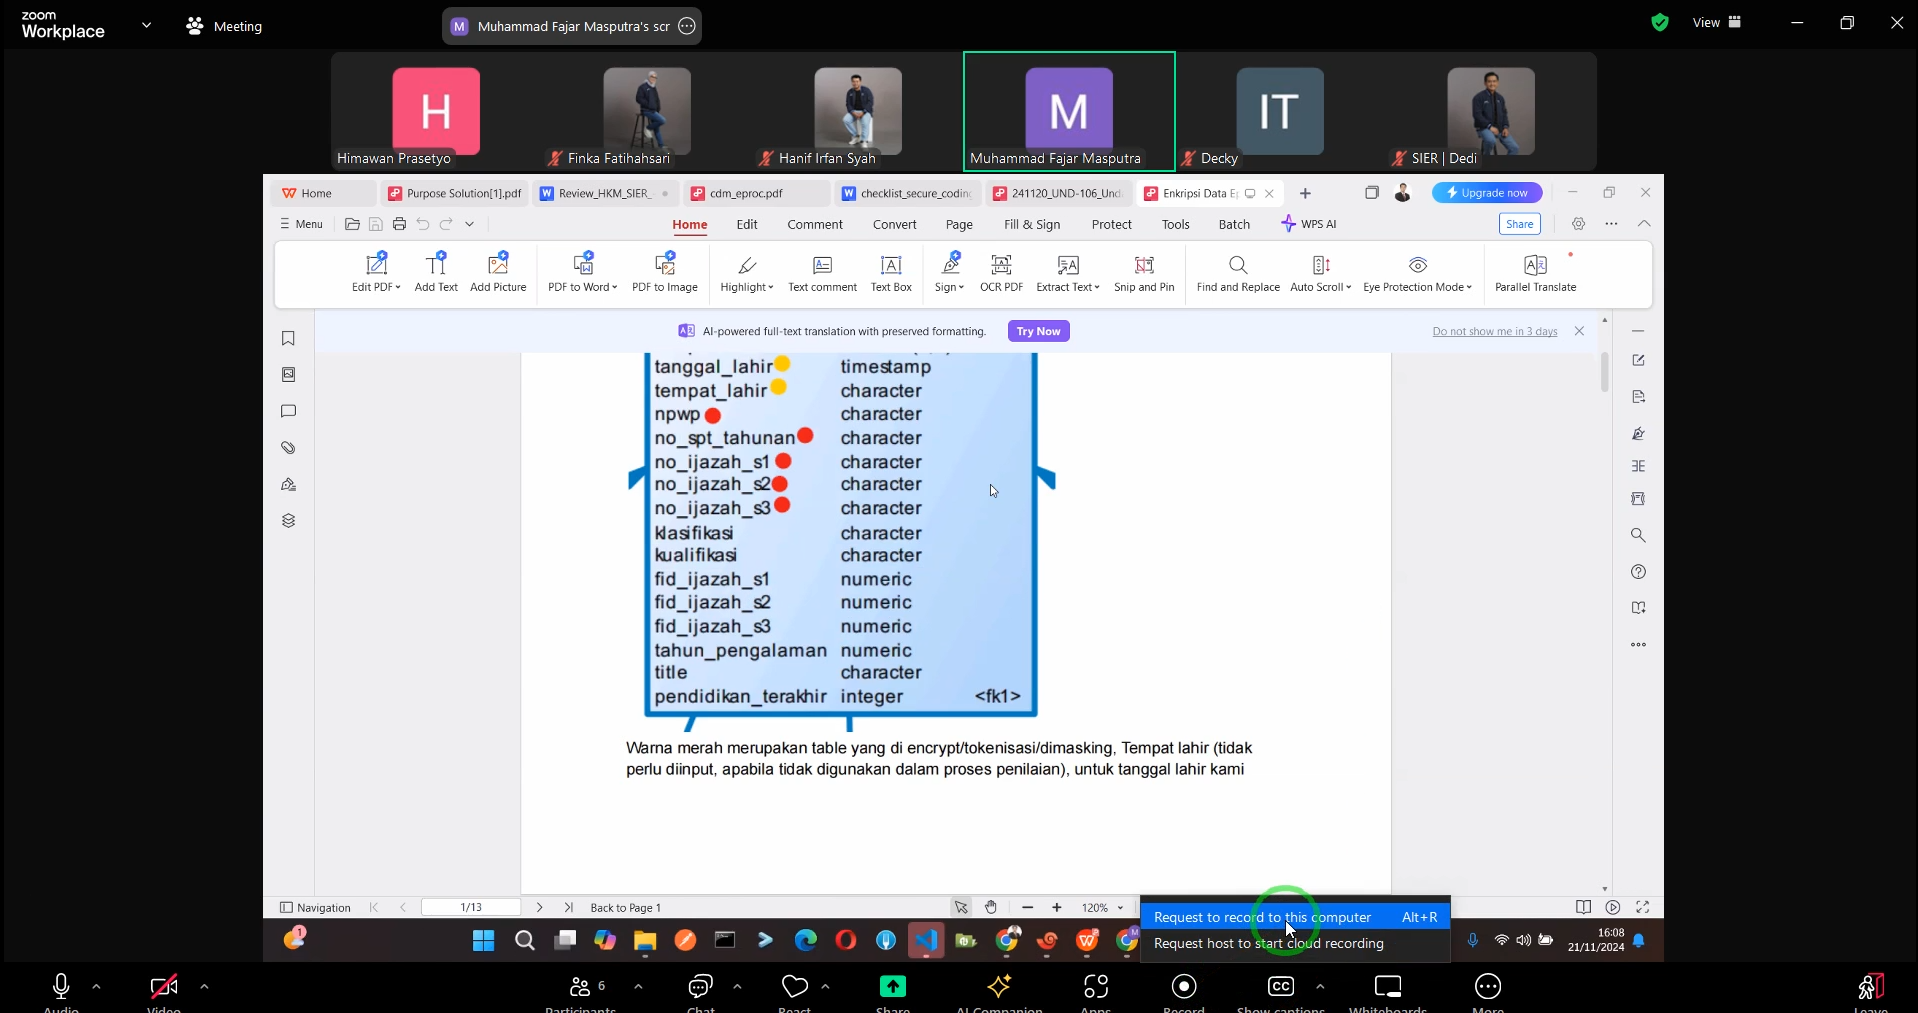
Task: Click the page number input field
Action: [471, 908]
